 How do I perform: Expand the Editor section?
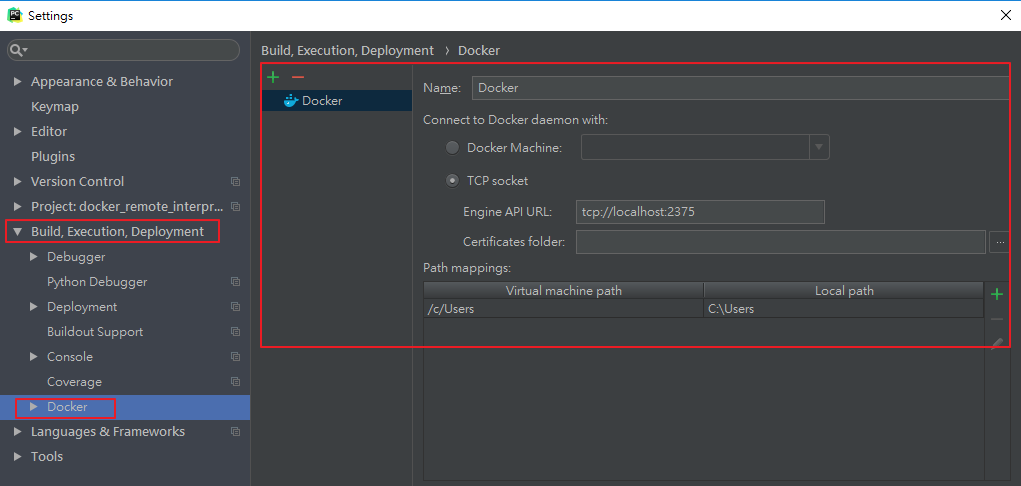point(18,132)
